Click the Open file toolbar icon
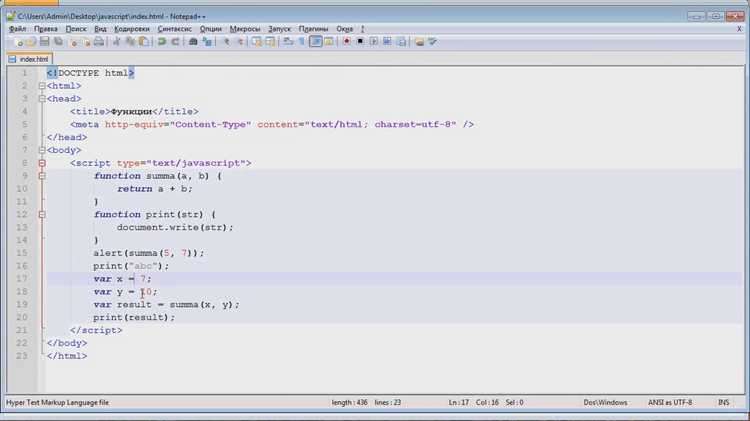 coord(31,42)
